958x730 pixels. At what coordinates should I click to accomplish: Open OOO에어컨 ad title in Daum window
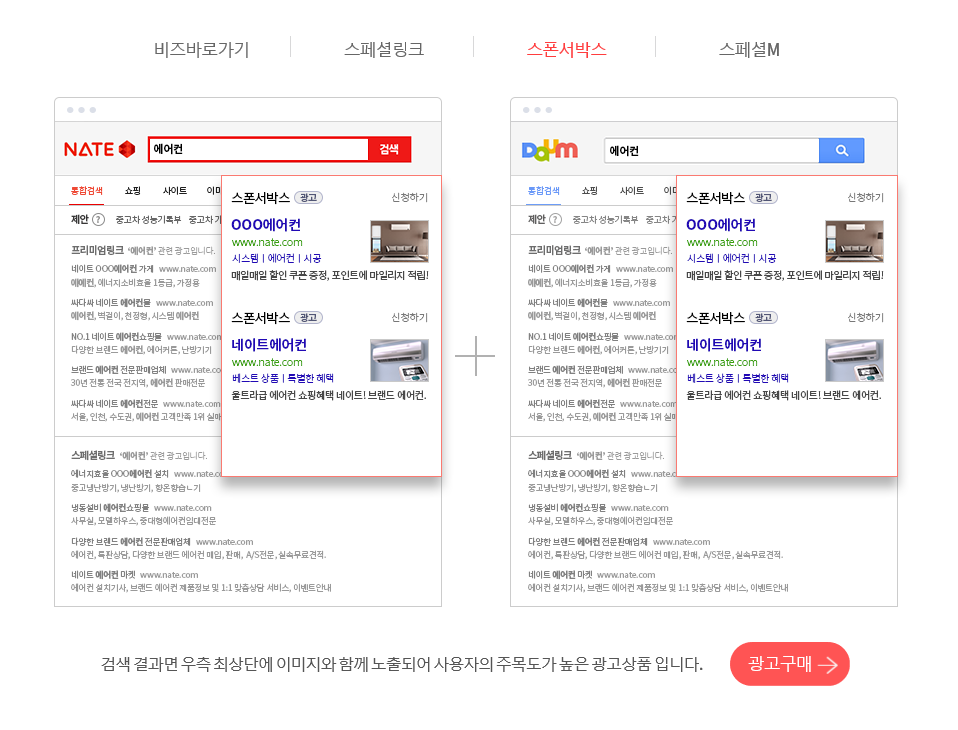coord(721,225)
